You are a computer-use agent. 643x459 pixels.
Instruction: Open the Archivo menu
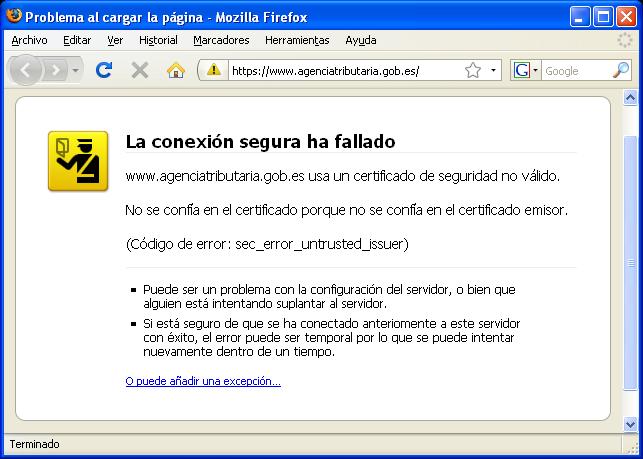pos(29,40)
